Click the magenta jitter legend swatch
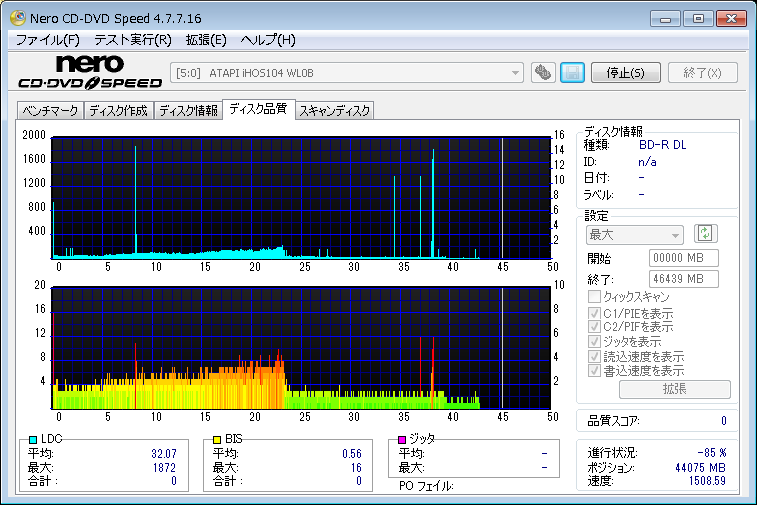Viewport: 757px width, 505px height. [402, 439]
